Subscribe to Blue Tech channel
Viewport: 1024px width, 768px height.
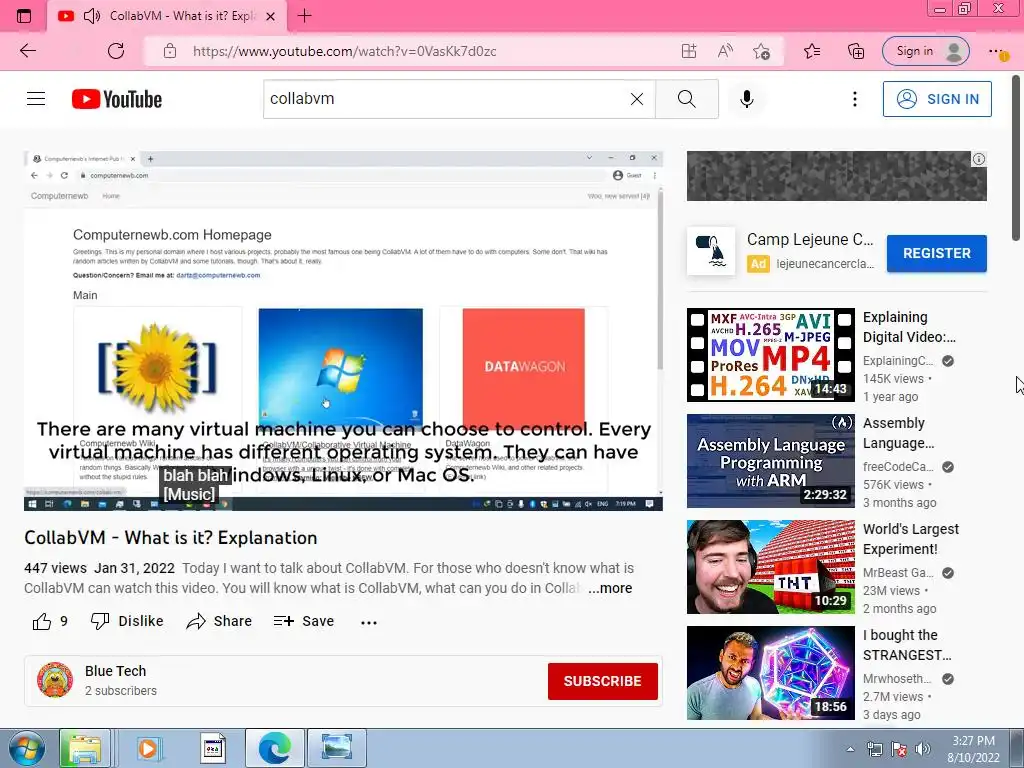[x=603, y=681]
